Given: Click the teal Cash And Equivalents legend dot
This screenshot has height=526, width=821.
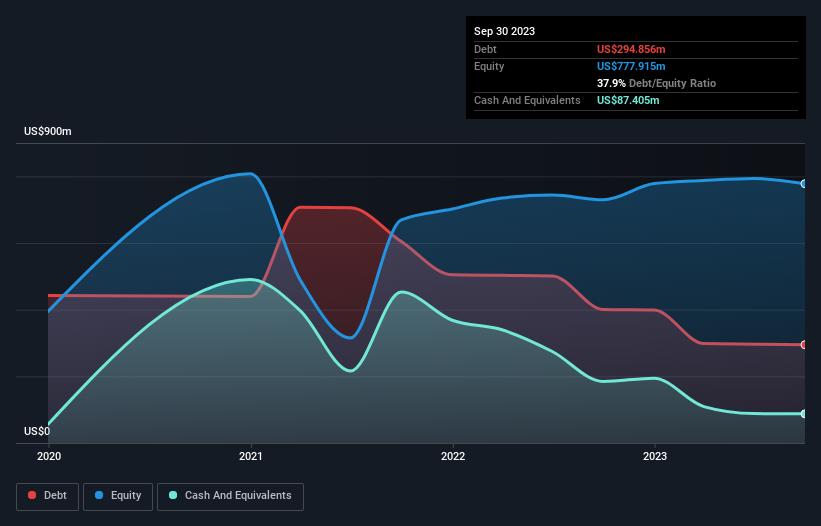Looking at the screenshot, I should pos(173,495).
